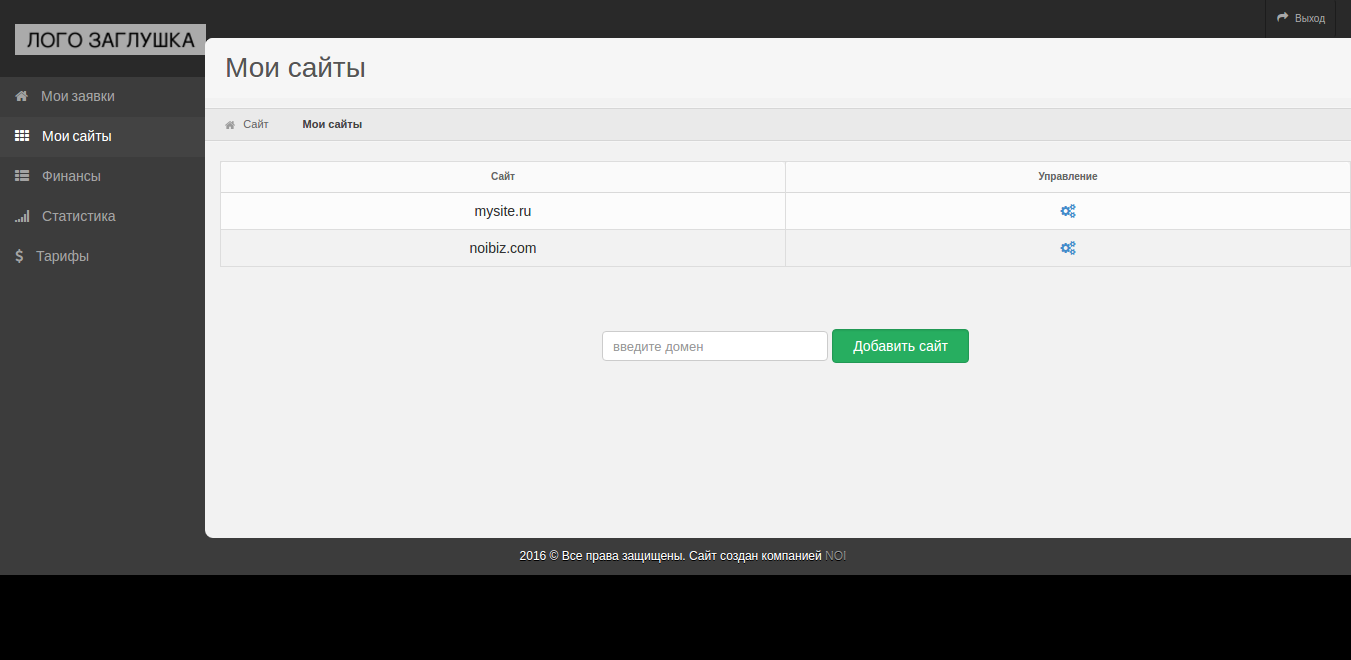This screenshot has height=660, width=1351.
Task: Select the mysite.ru table cell
Action: tap(503, 211)
